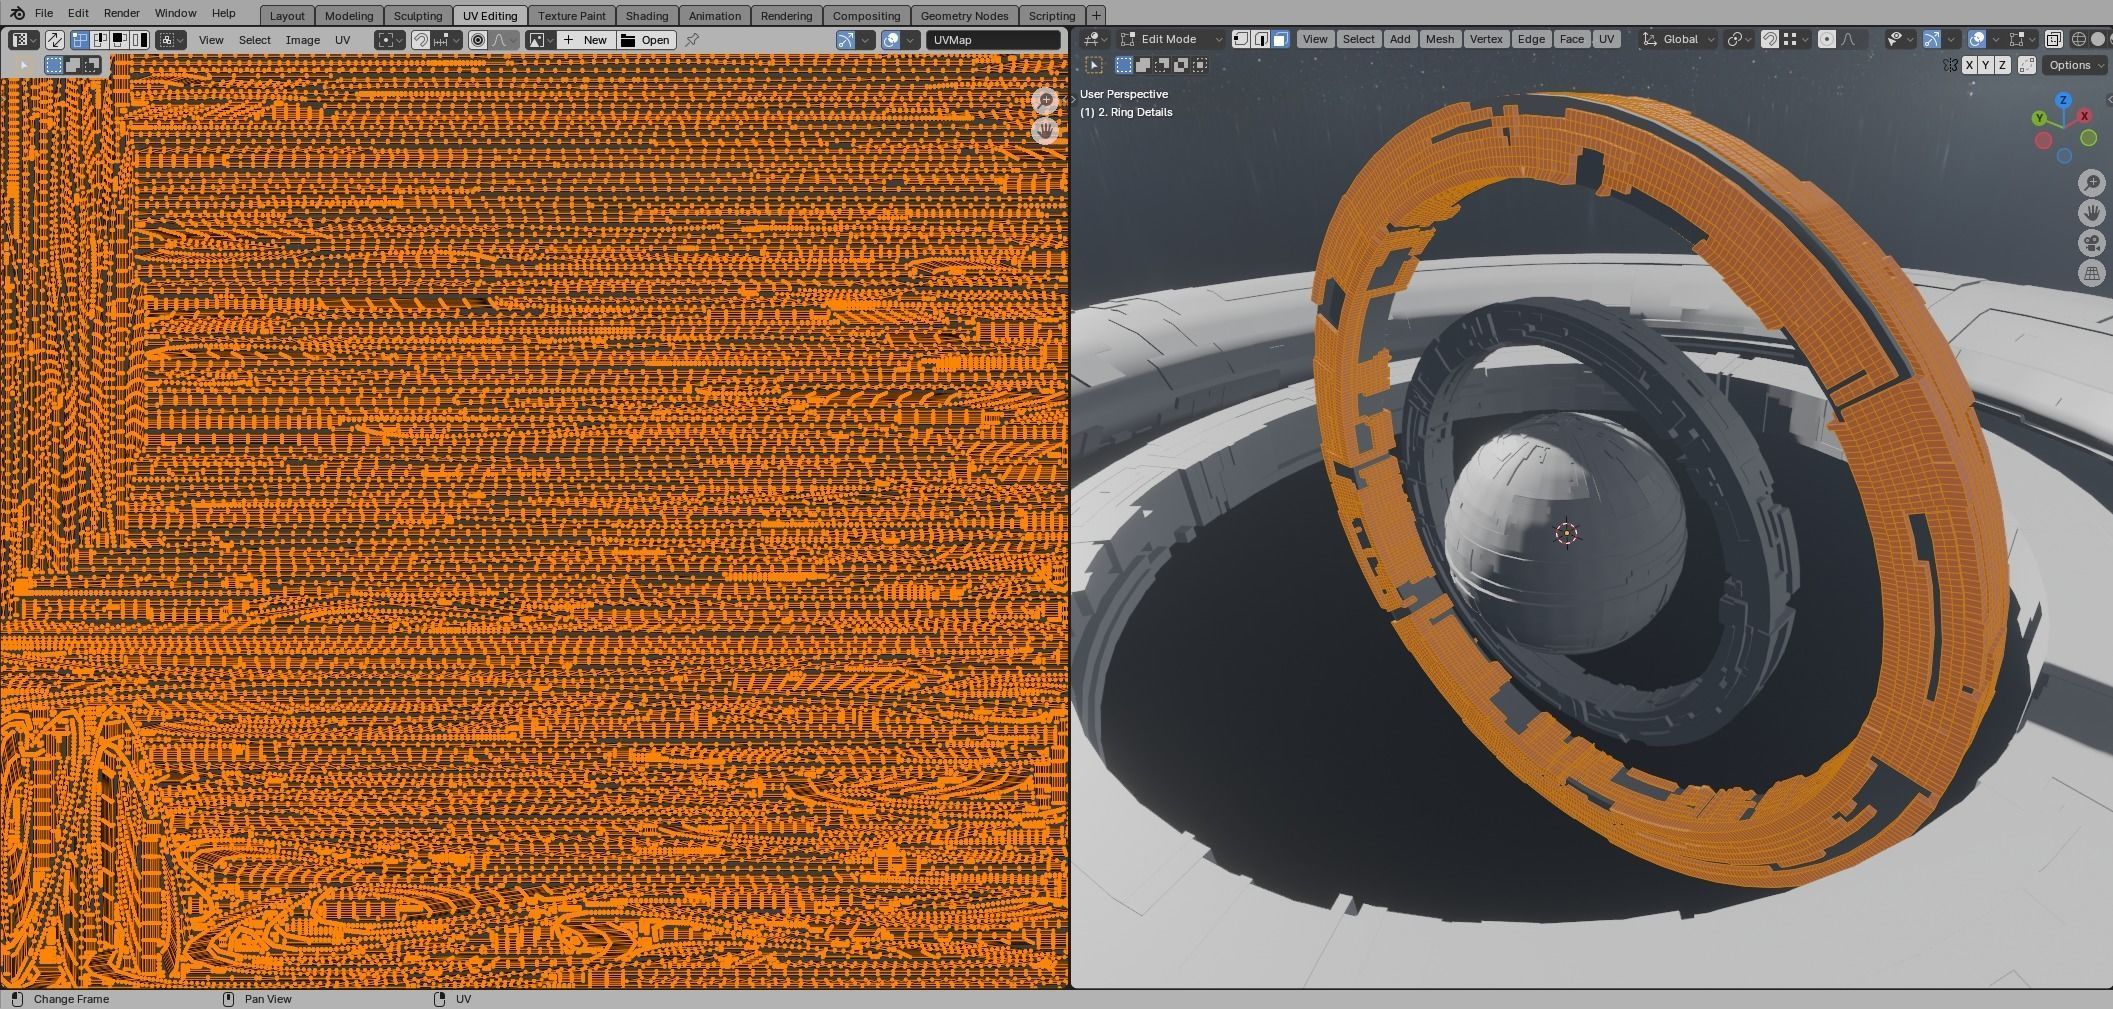The width and height of the screenshot is (2113, 1009).
Task: Select UV island selection mode
Action: click(139, 40)
